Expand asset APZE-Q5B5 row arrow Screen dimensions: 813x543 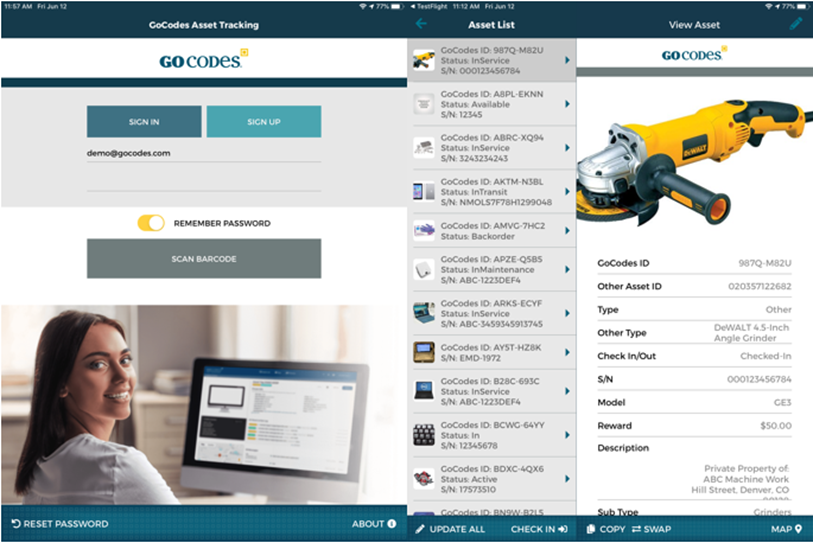tap(567, 269)
